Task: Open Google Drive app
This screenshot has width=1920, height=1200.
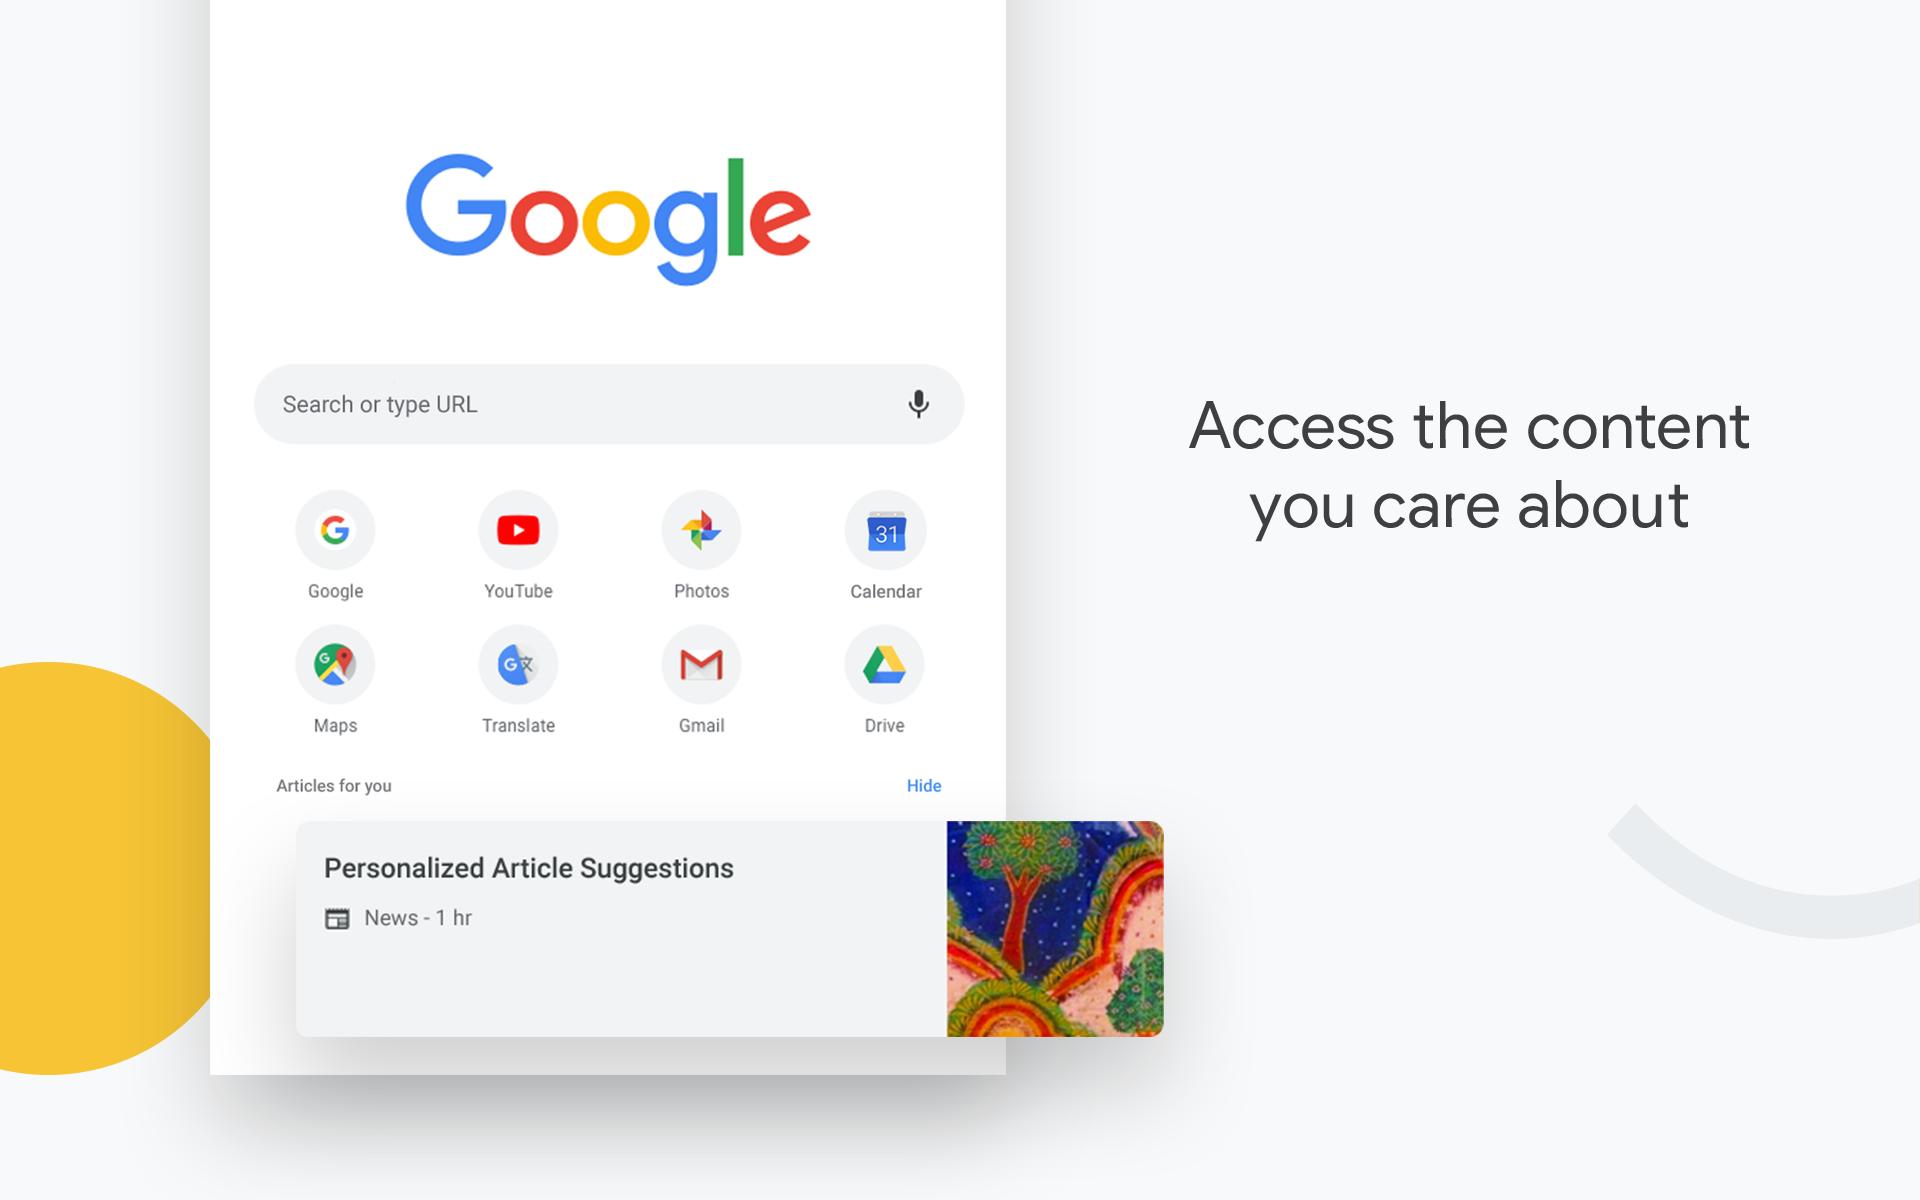Action: 883,664
